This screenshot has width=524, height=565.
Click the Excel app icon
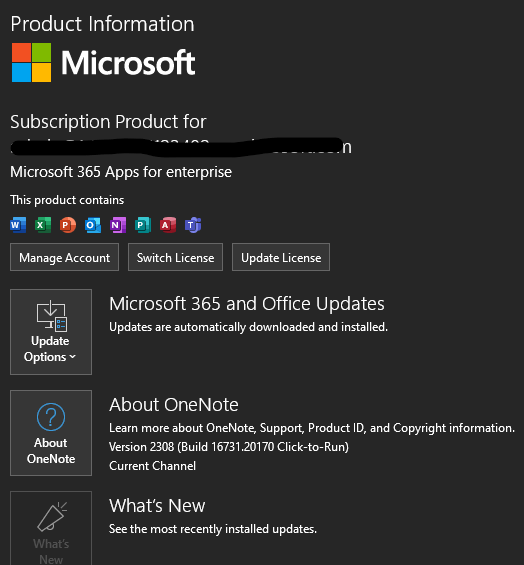[x=43, y=225]
